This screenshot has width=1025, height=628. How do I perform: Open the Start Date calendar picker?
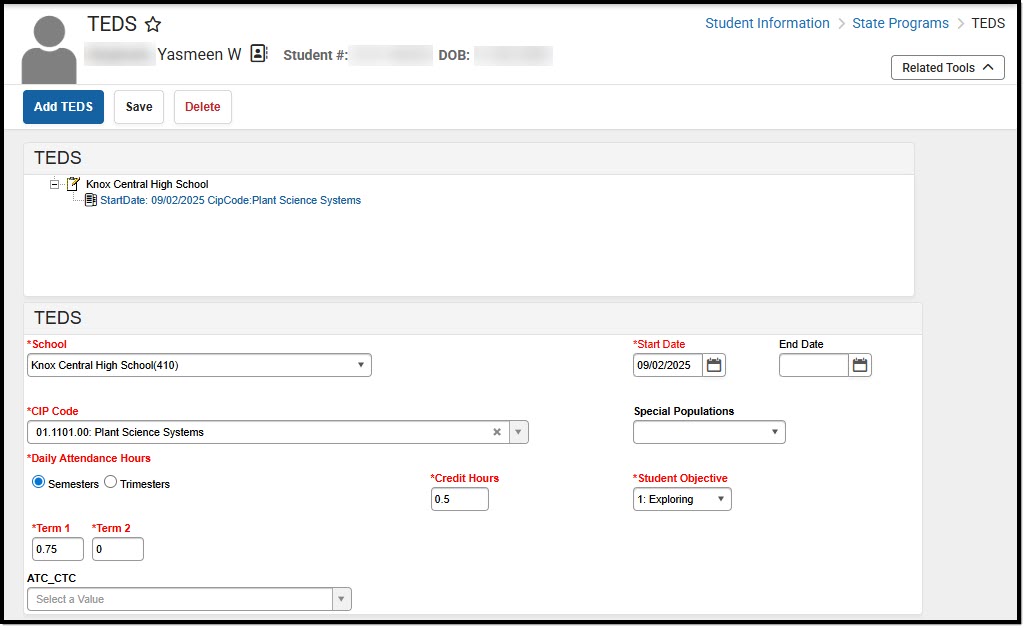click(x=714, y=365)
